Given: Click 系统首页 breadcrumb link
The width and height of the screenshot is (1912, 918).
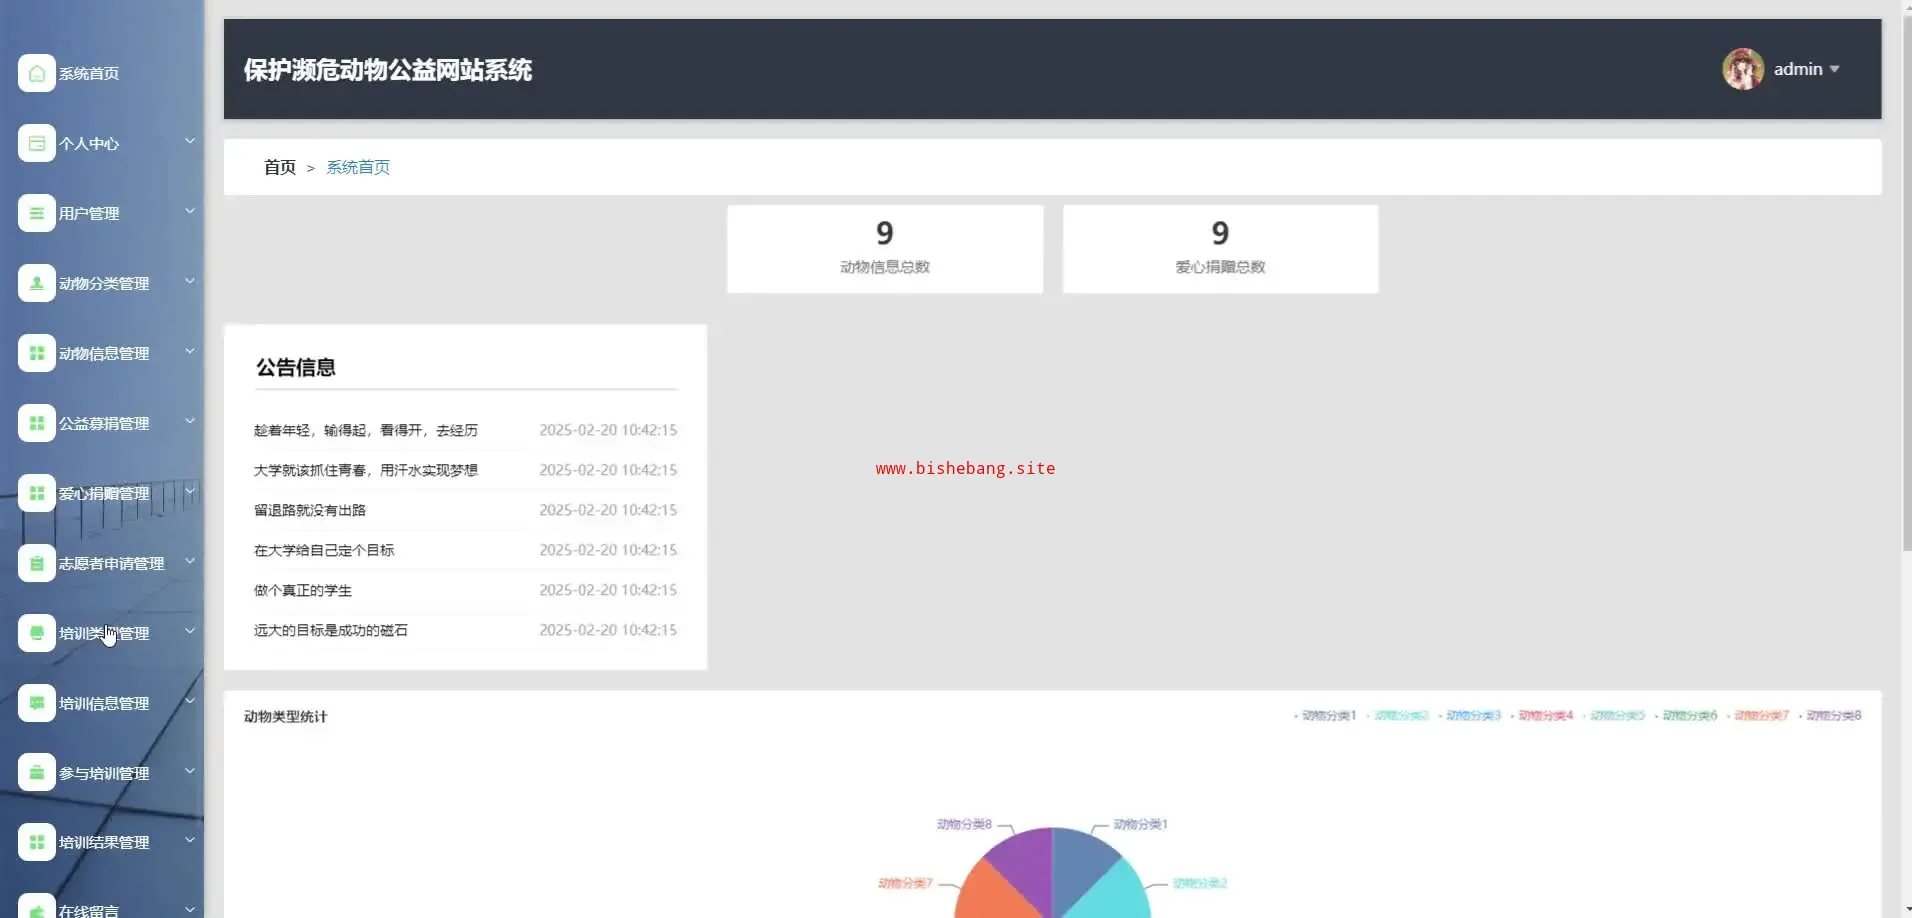Looking at the screenshot, I should tap(358, 167).
